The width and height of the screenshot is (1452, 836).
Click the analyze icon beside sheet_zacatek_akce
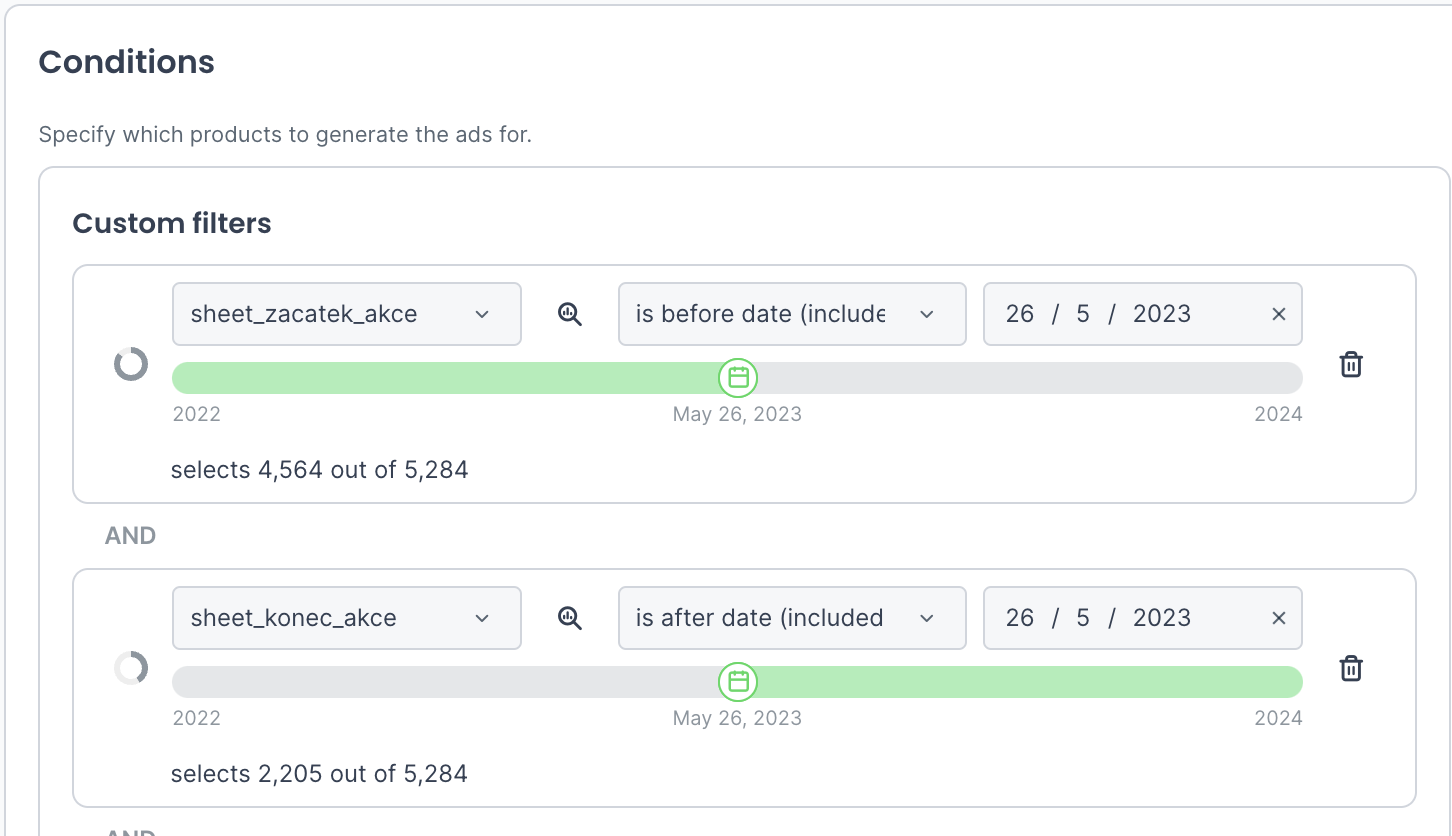(570, 314)
